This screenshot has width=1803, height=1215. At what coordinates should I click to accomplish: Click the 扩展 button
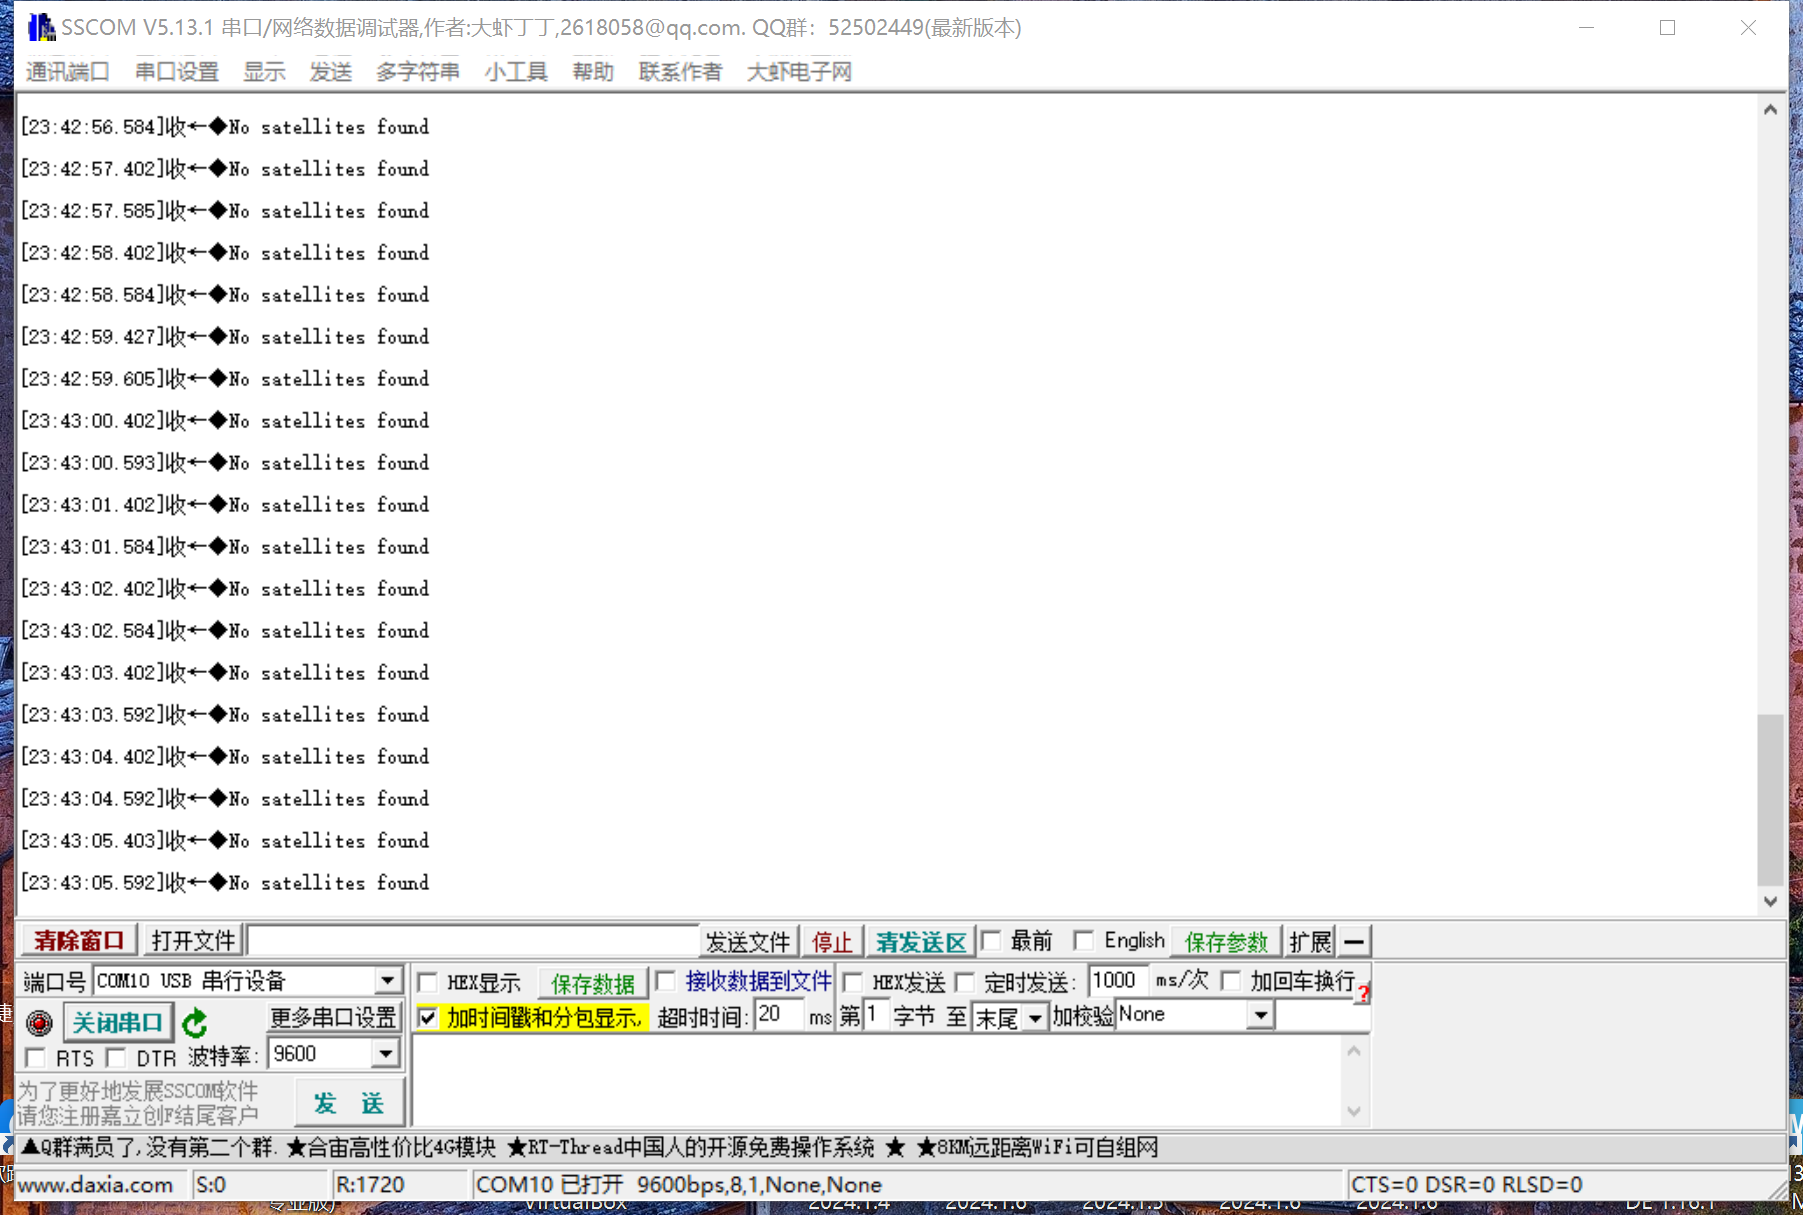click(1310, 942)
